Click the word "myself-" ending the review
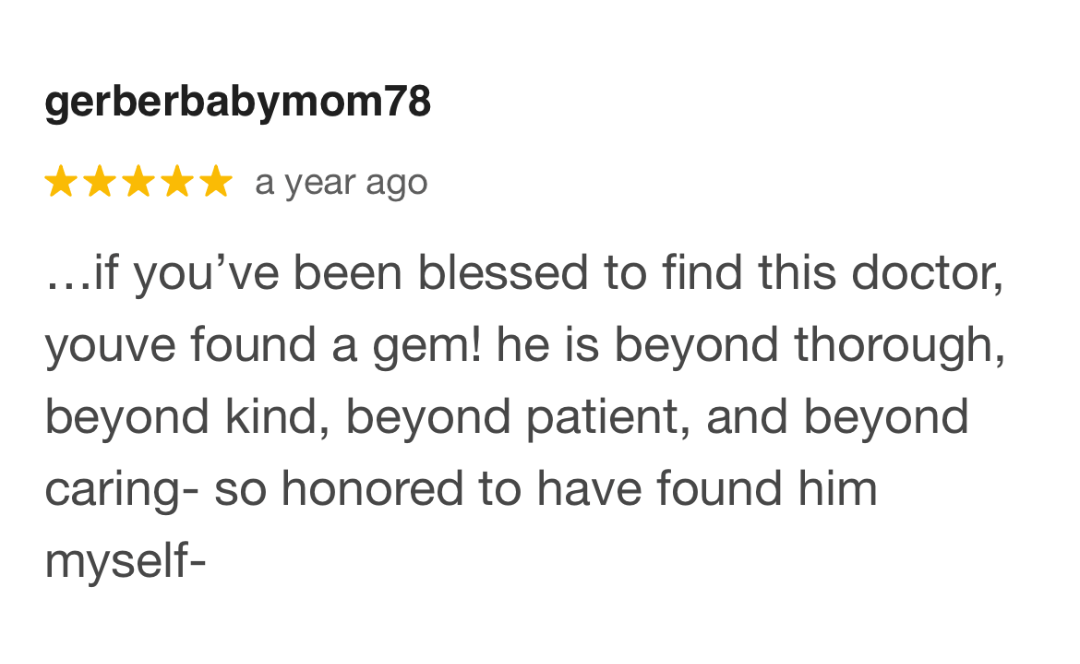The image size is (1080, 664). 125,562
